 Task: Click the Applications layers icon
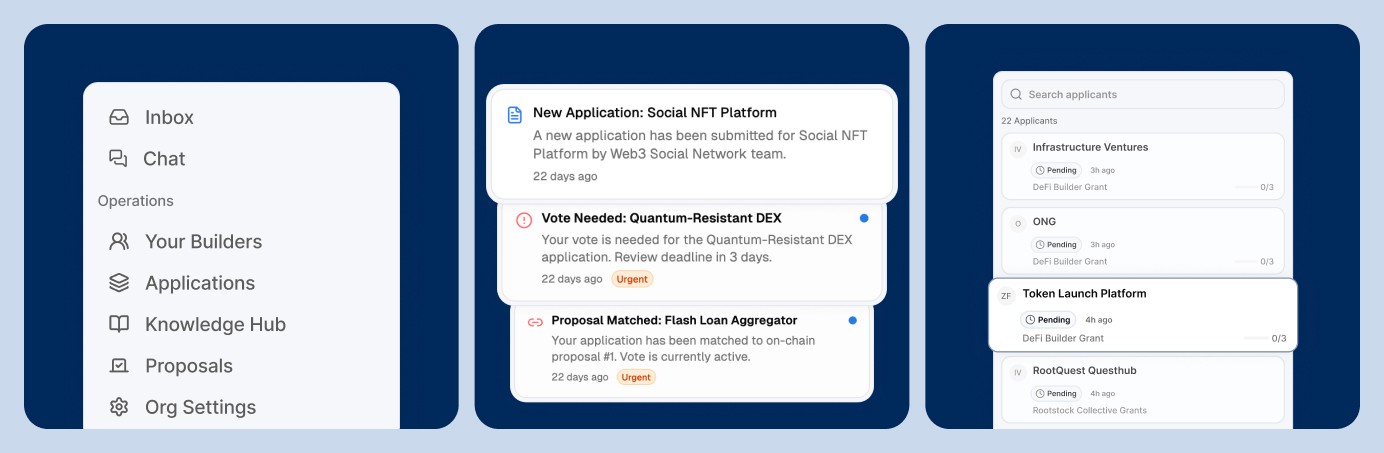click(119, 283)
